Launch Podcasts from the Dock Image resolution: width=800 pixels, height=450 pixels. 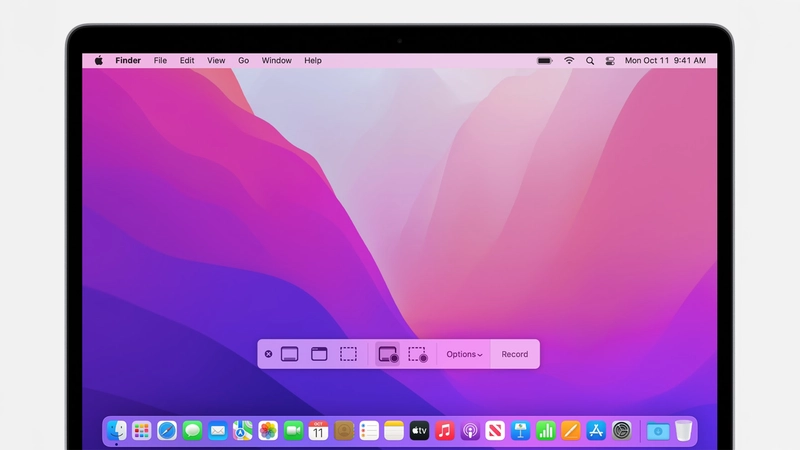pyautogui.click(x=470, y=431)
